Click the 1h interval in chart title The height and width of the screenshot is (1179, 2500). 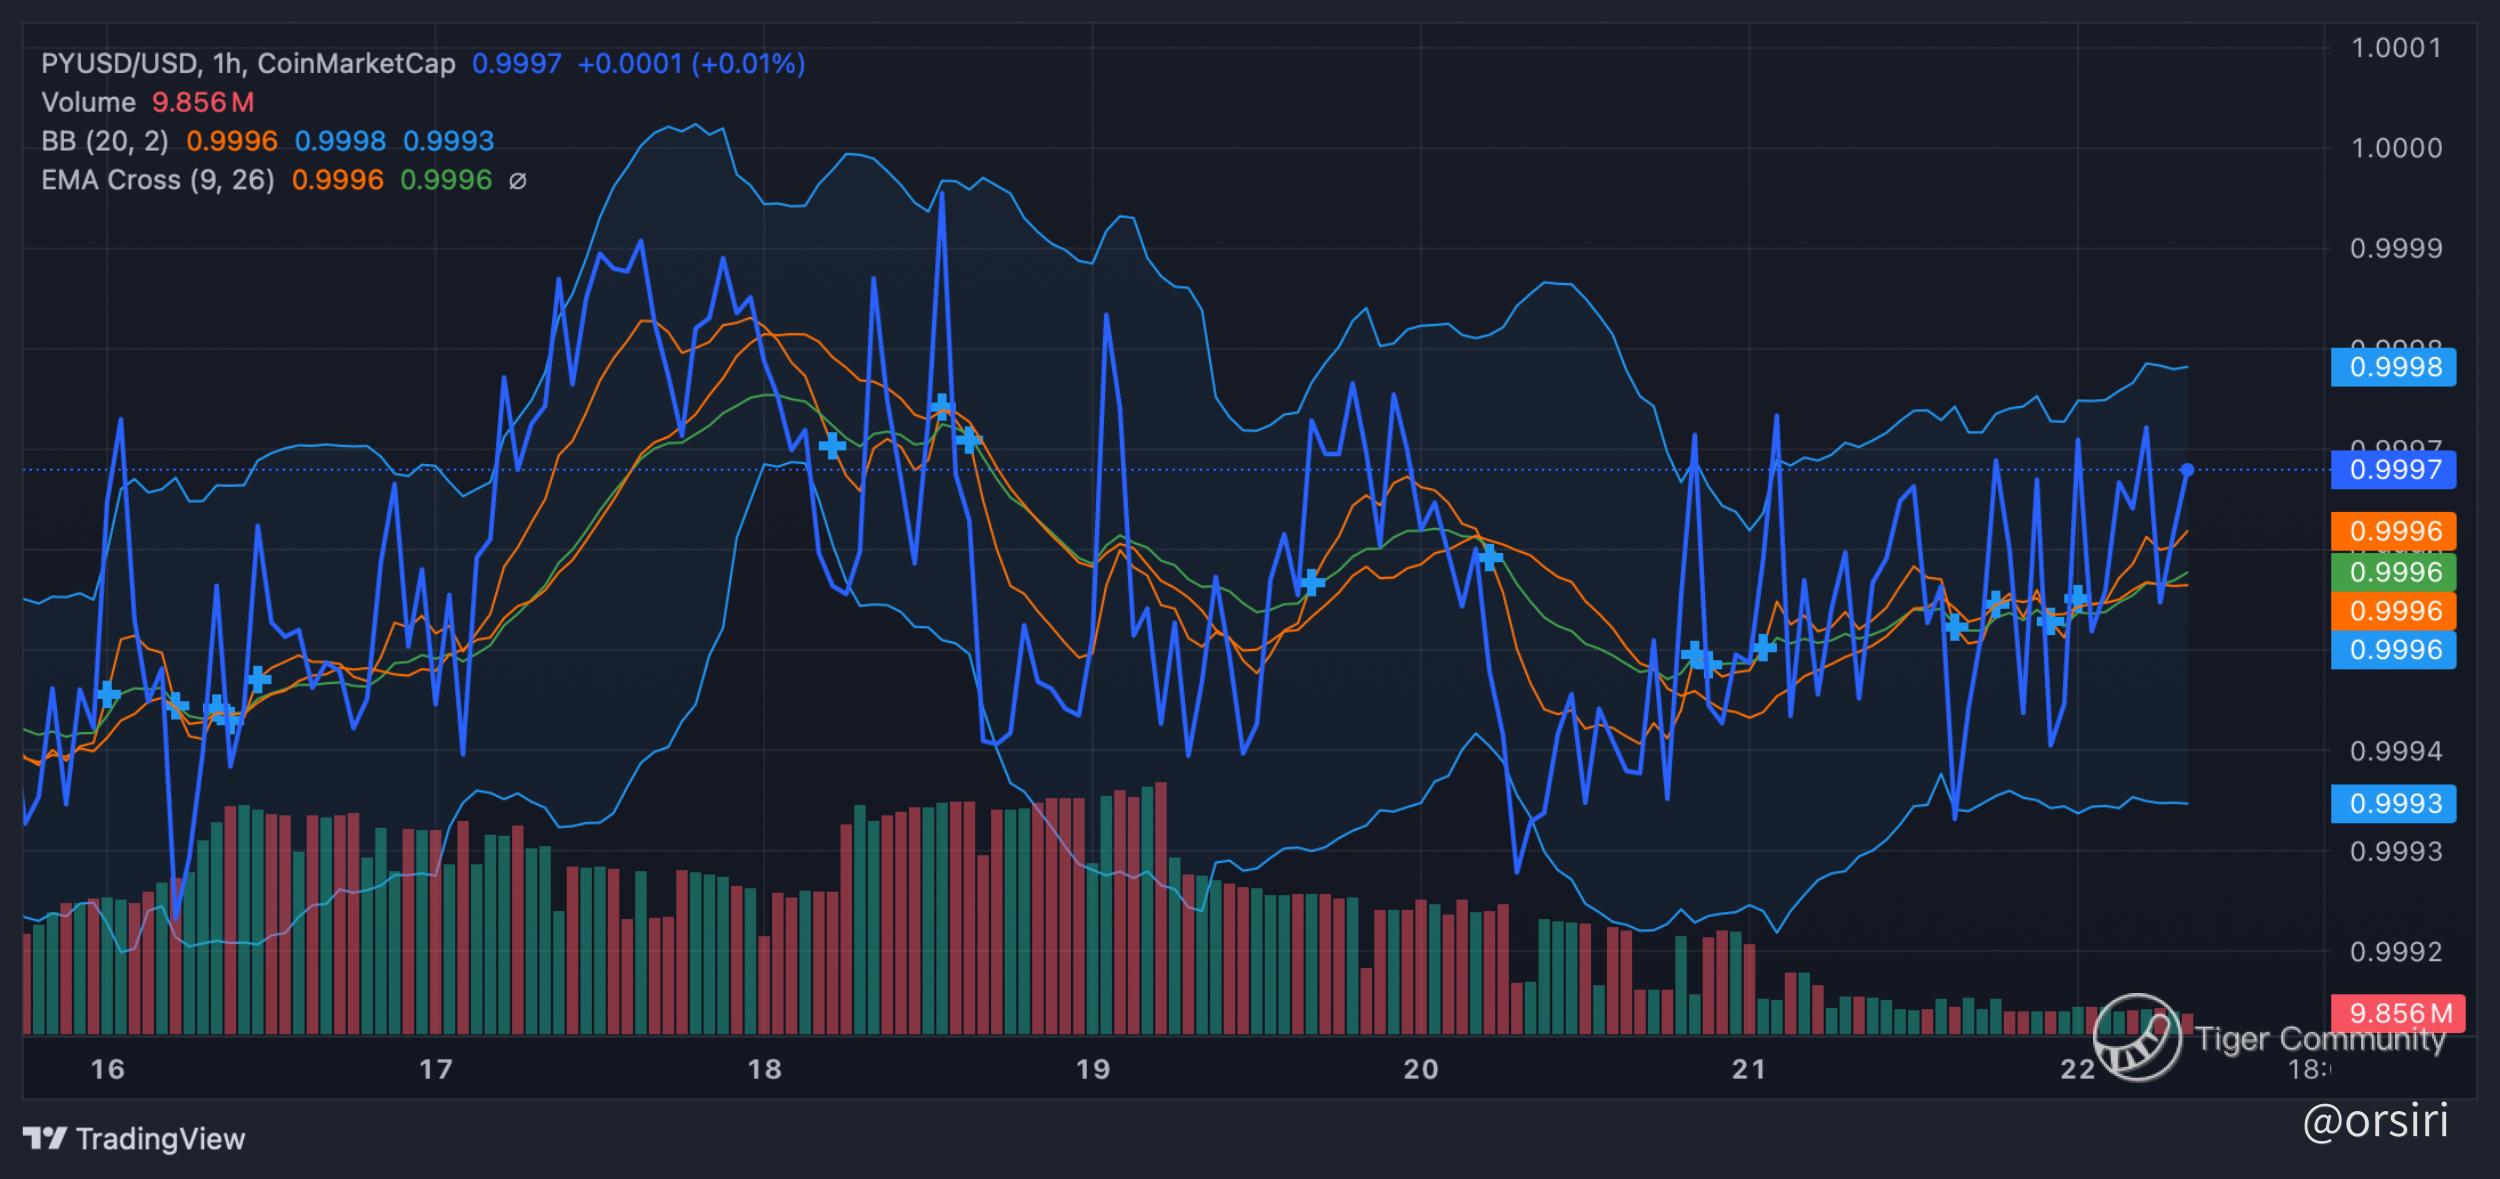pos(227,64)
